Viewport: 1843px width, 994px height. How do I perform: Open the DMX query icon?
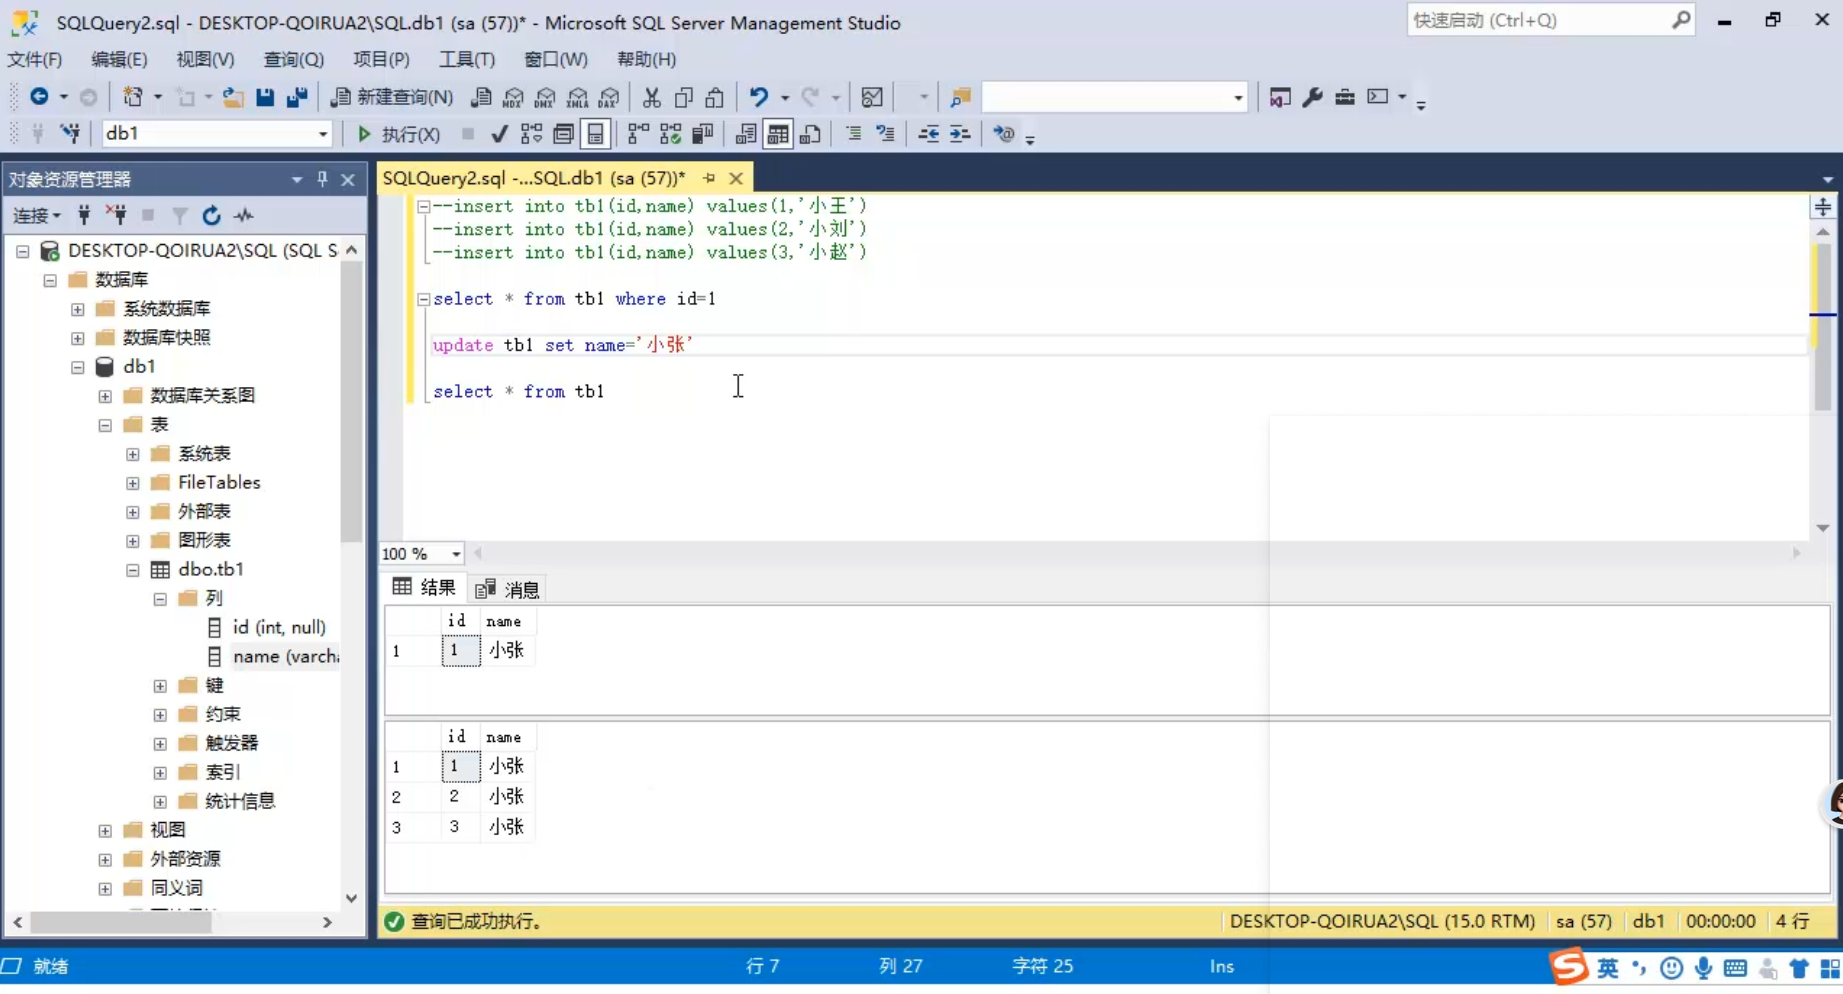[x=545, y=97]
